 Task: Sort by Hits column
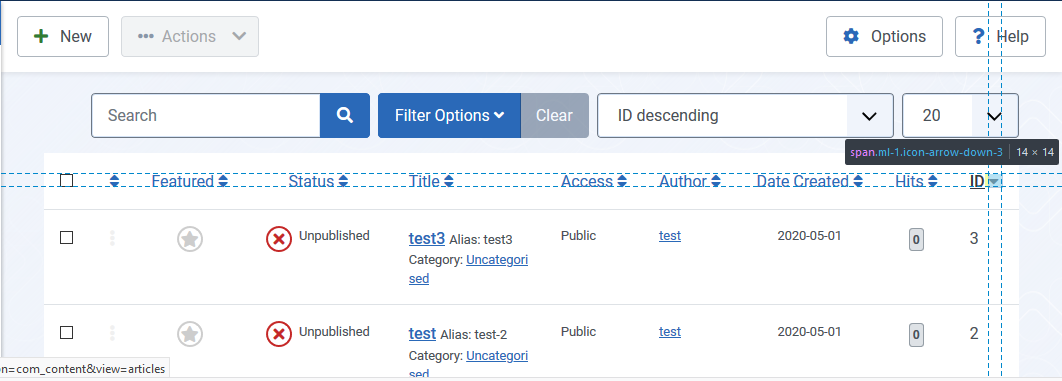point(916,181)
